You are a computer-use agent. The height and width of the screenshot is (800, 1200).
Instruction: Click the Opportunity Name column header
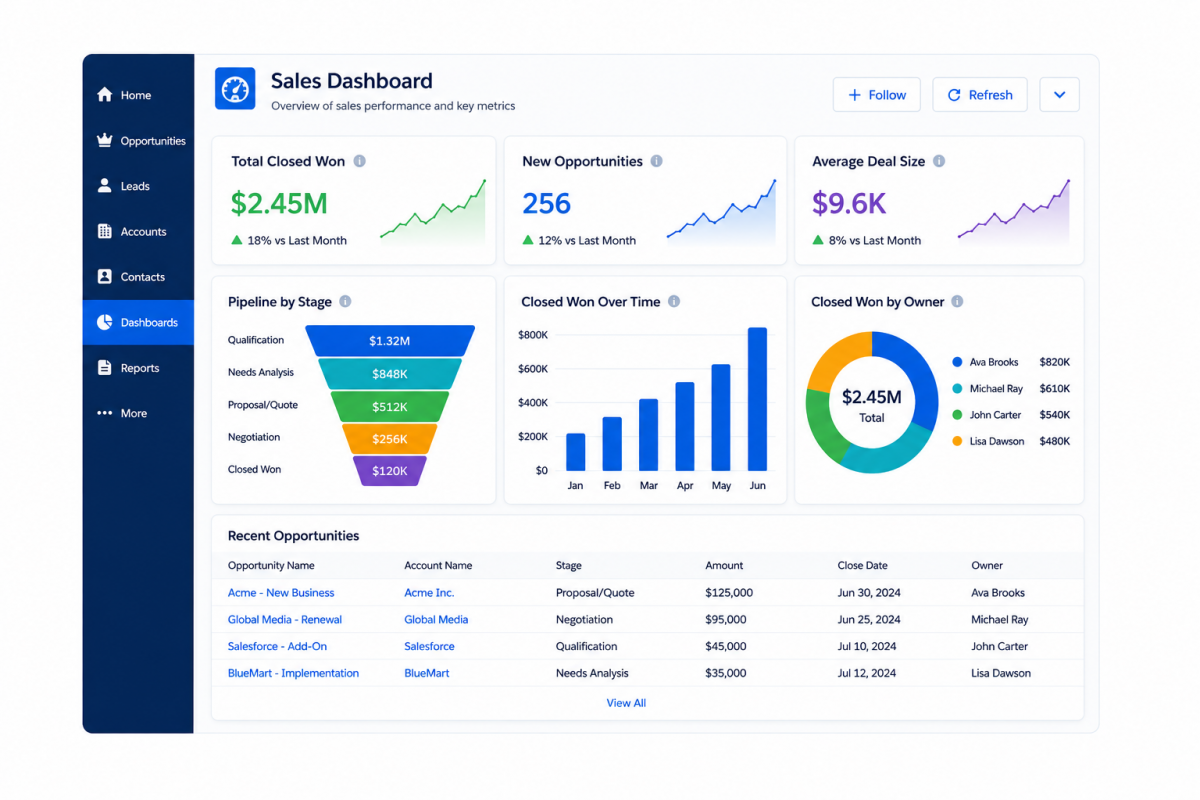(x=271, y=566)
